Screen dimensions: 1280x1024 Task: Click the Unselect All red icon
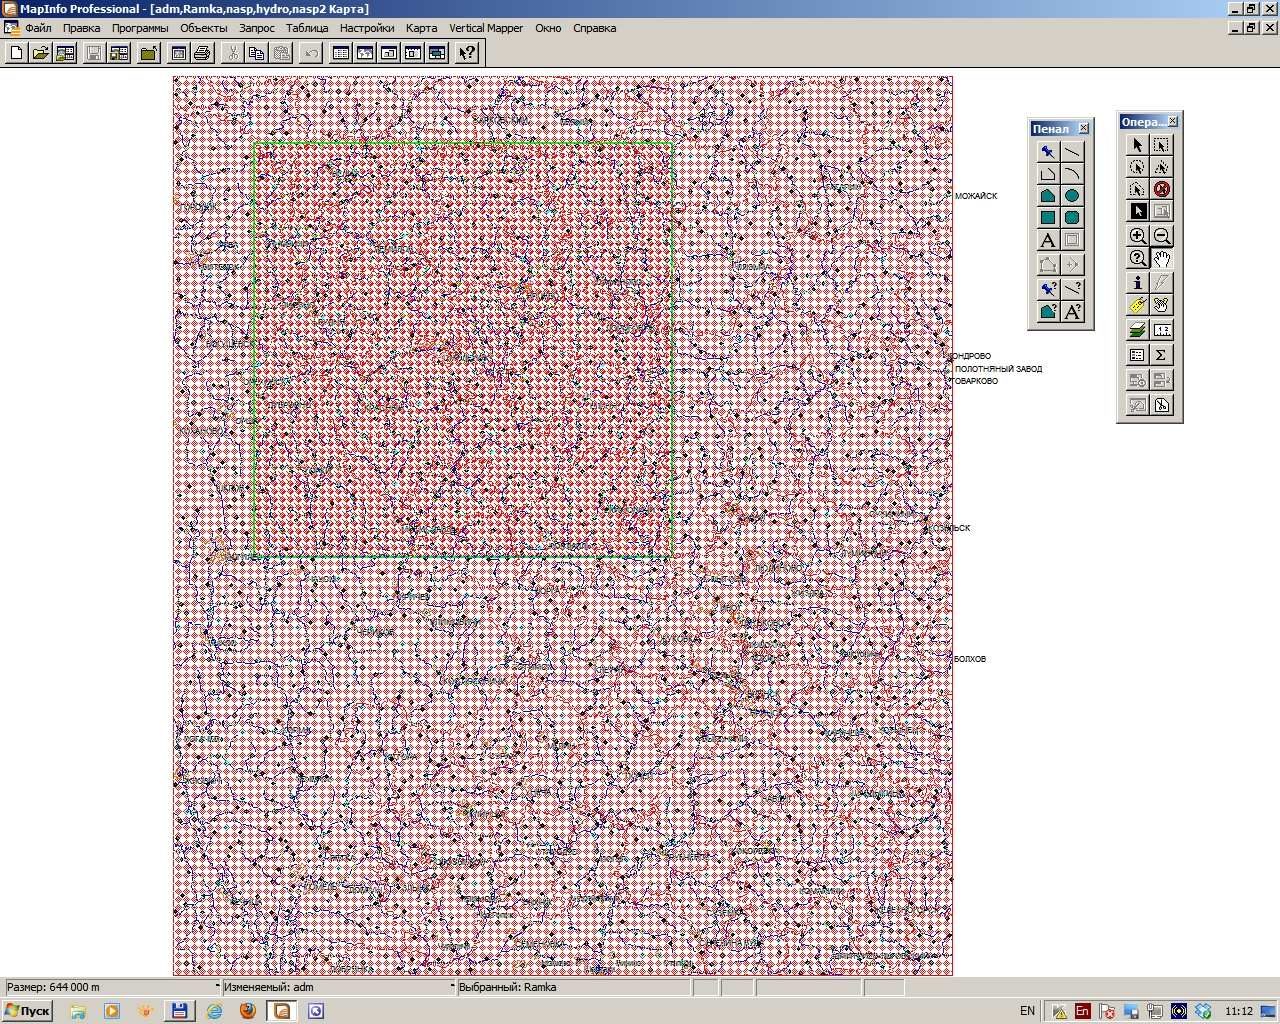[x=1161, y=189]
